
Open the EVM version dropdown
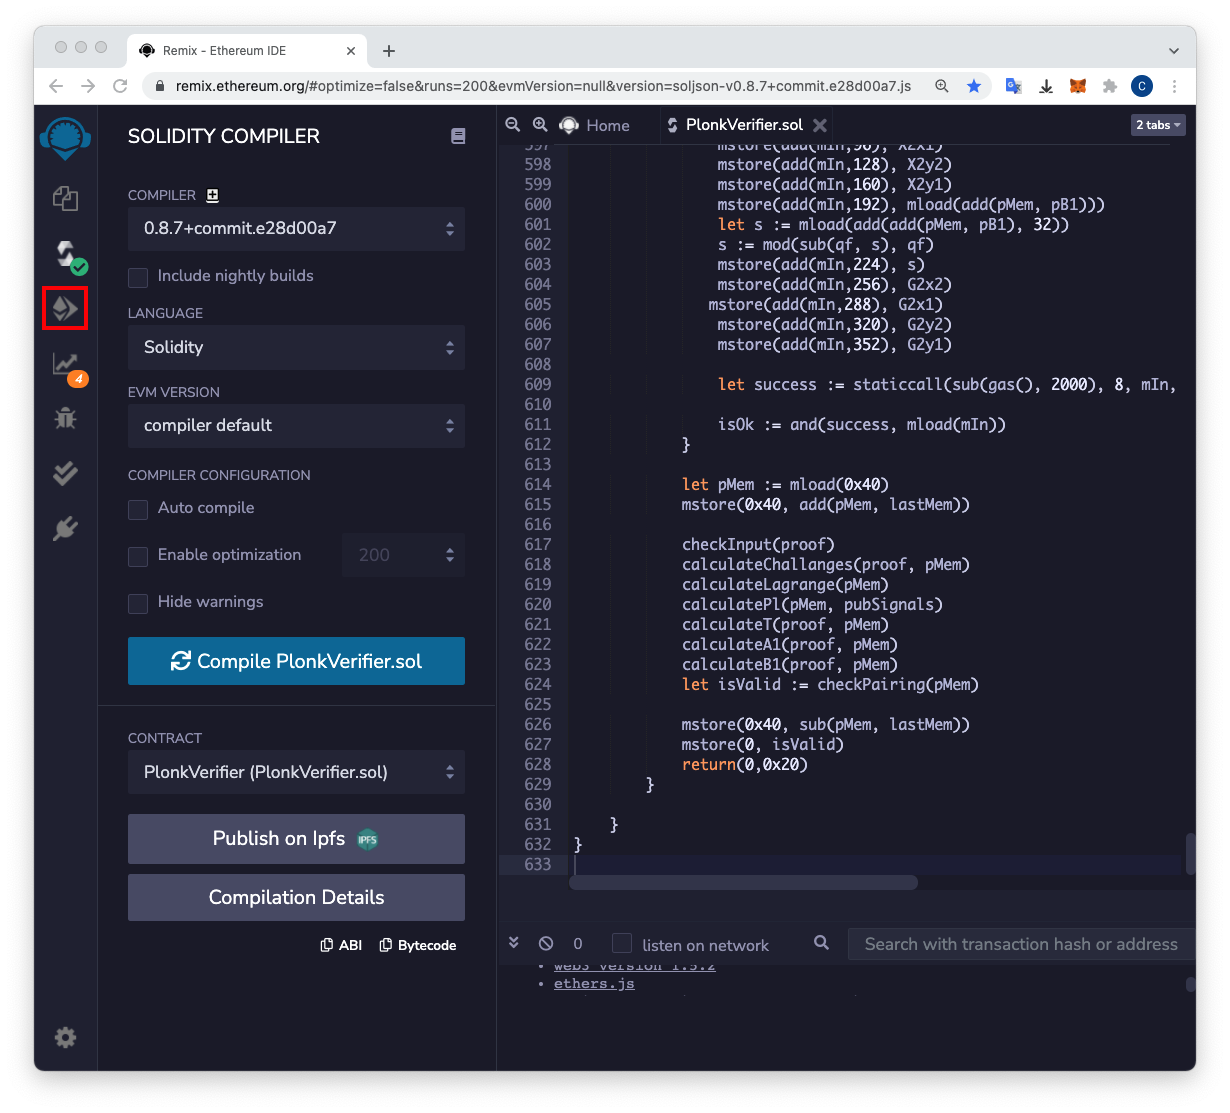click(296, 426)
